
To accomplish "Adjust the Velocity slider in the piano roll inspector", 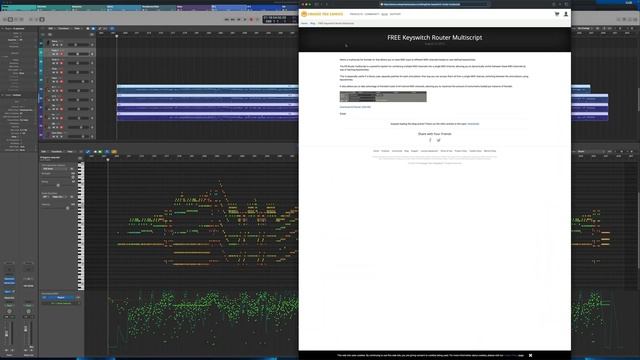I will (67, 208).
